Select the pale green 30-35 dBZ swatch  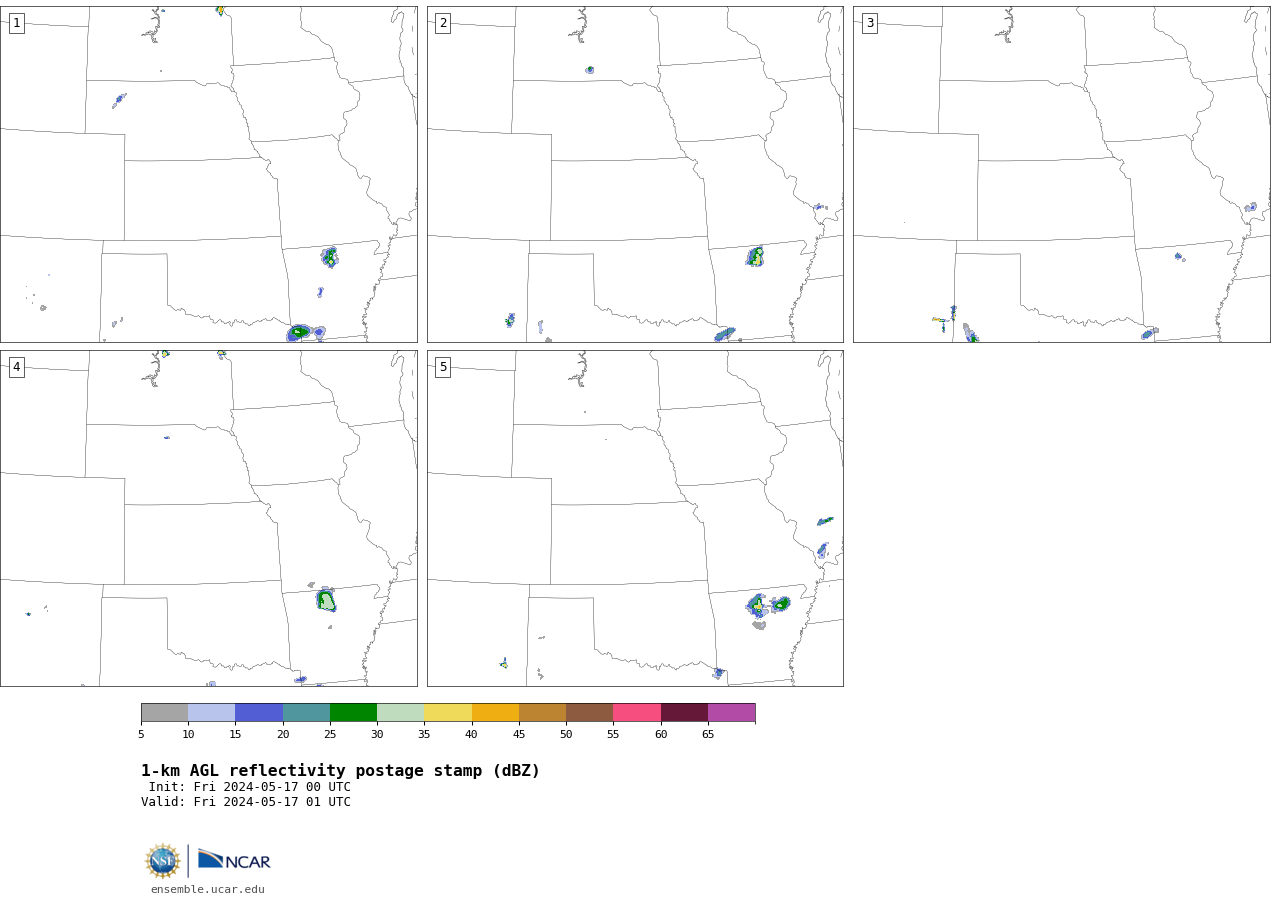pos(400,713)
